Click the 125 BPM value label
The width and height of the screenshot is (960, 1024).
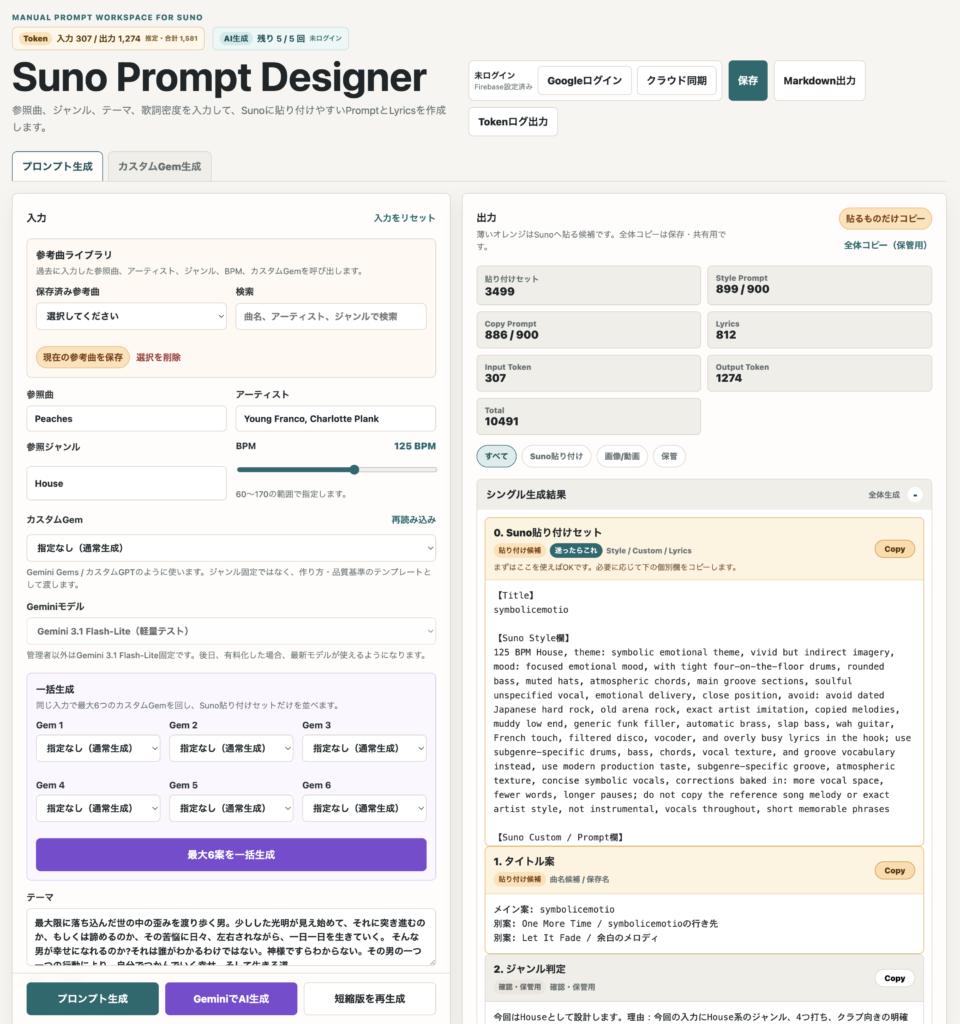(415, 446)
